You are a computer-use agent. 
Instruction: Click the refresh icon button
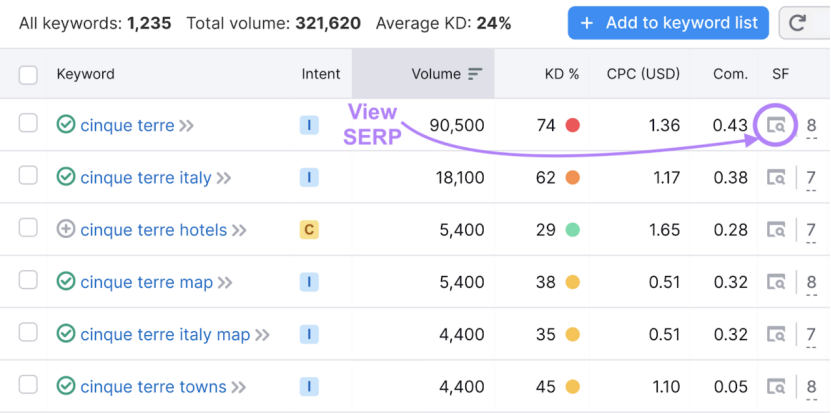[798, 23]
